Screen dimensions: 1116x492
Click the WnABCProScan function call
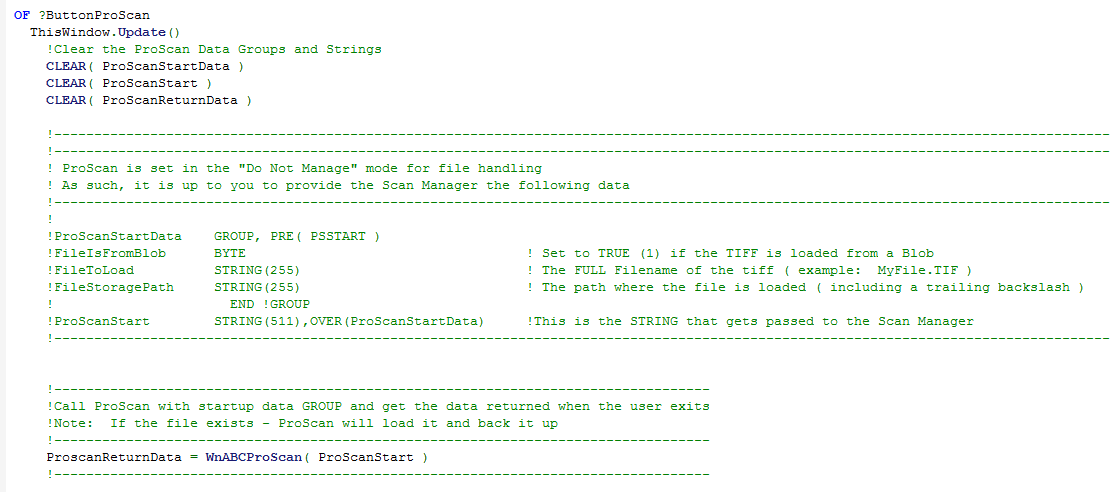[253, 457]
